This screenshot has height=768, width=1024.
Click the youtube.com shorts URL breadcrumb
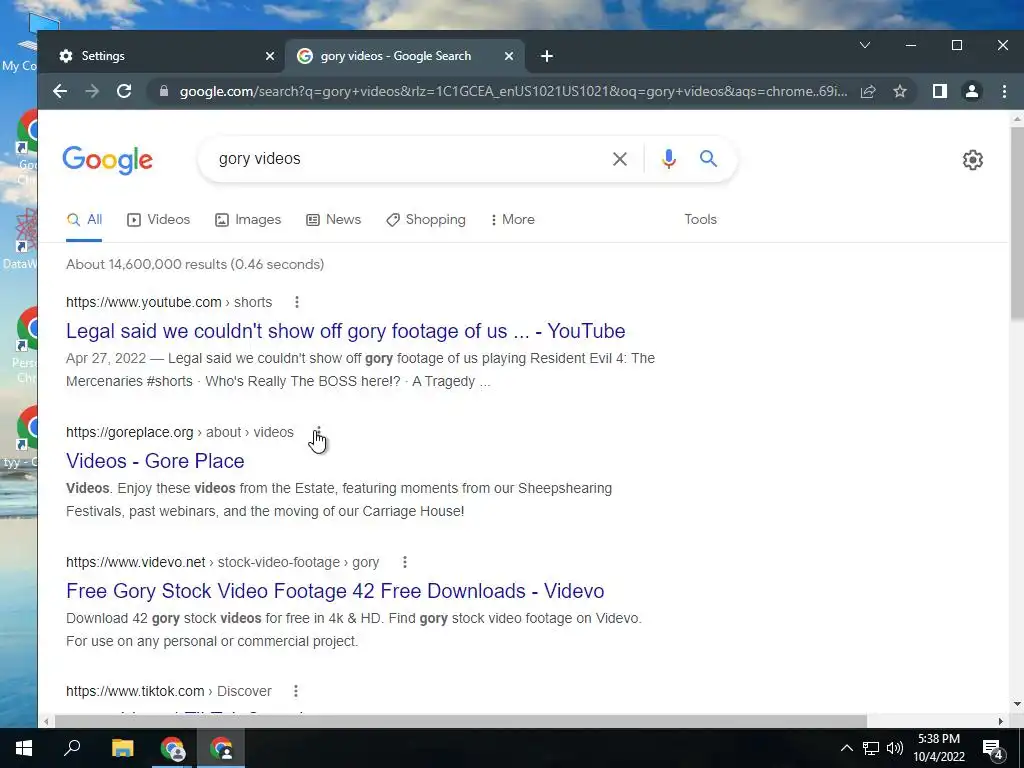pos(169,302)
